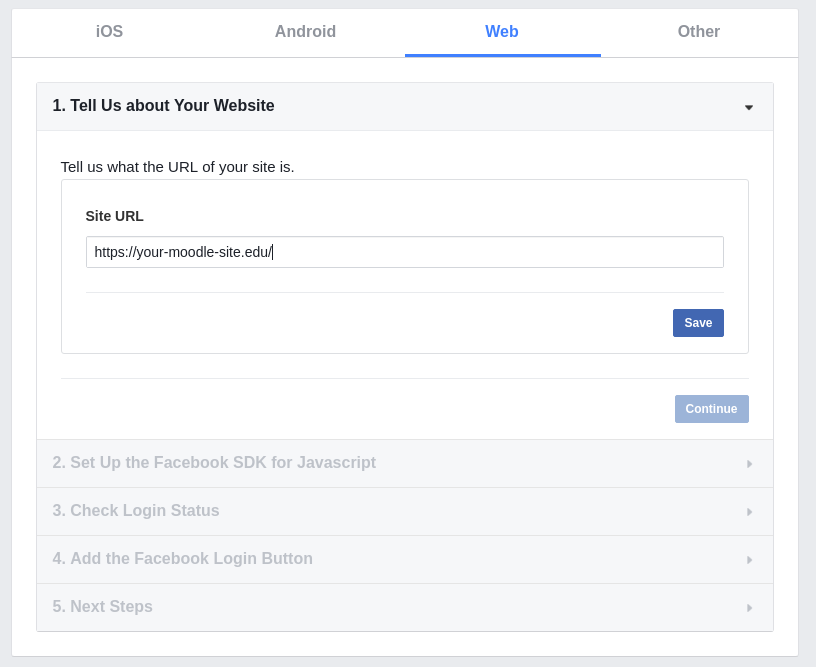The height and width of the screenshot is (667, 816).
Task: Select the Web tab
Action: [x=502, y=32]
